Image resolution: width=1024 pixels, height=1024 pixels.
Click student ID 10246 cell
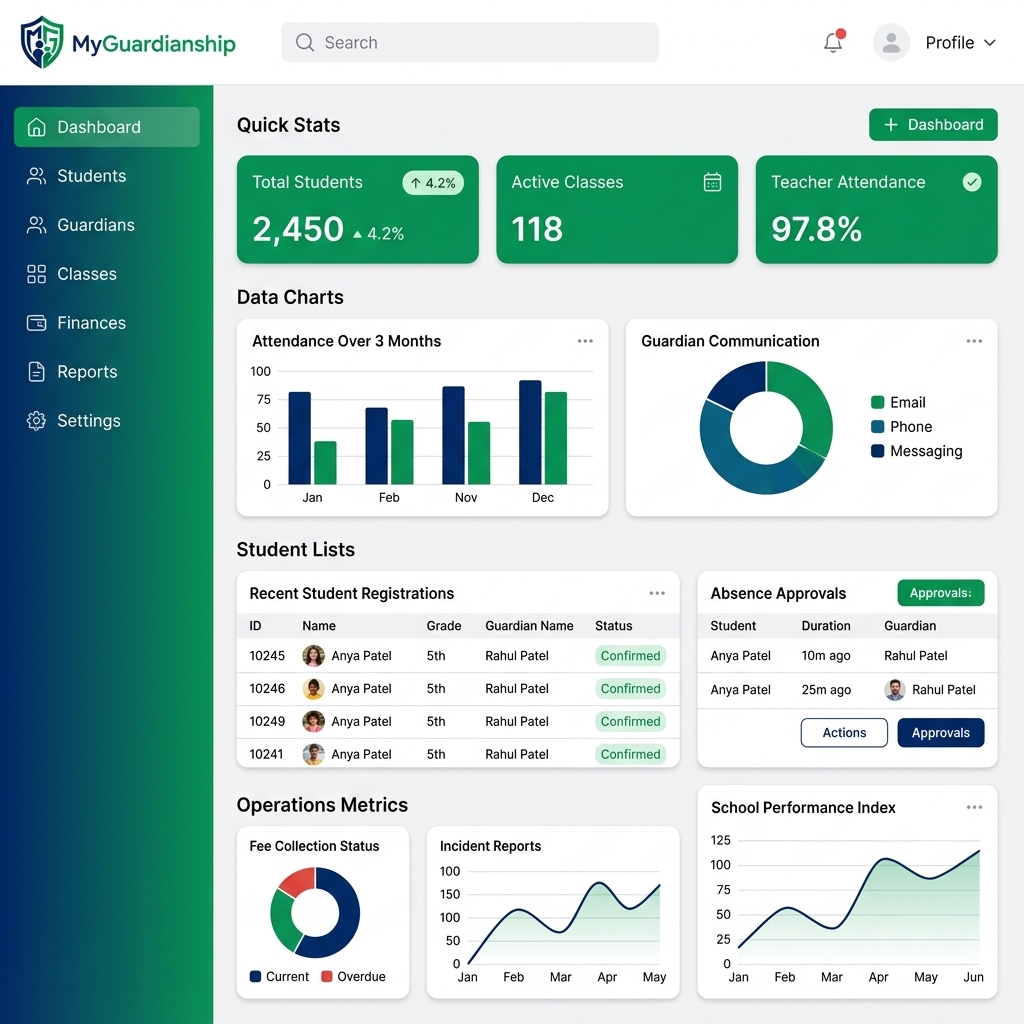click(267, 688)
